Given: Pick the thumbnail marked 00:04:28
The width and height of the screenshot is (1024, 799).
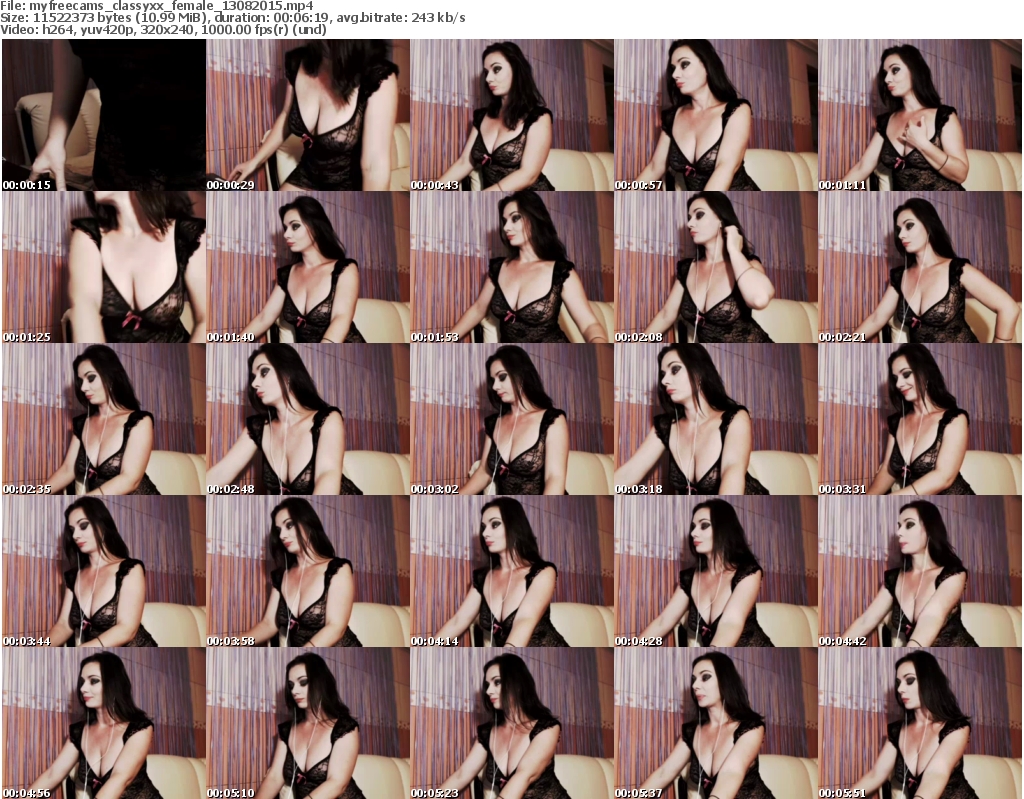Looking at the screenshot, I should tap(716, 572).
